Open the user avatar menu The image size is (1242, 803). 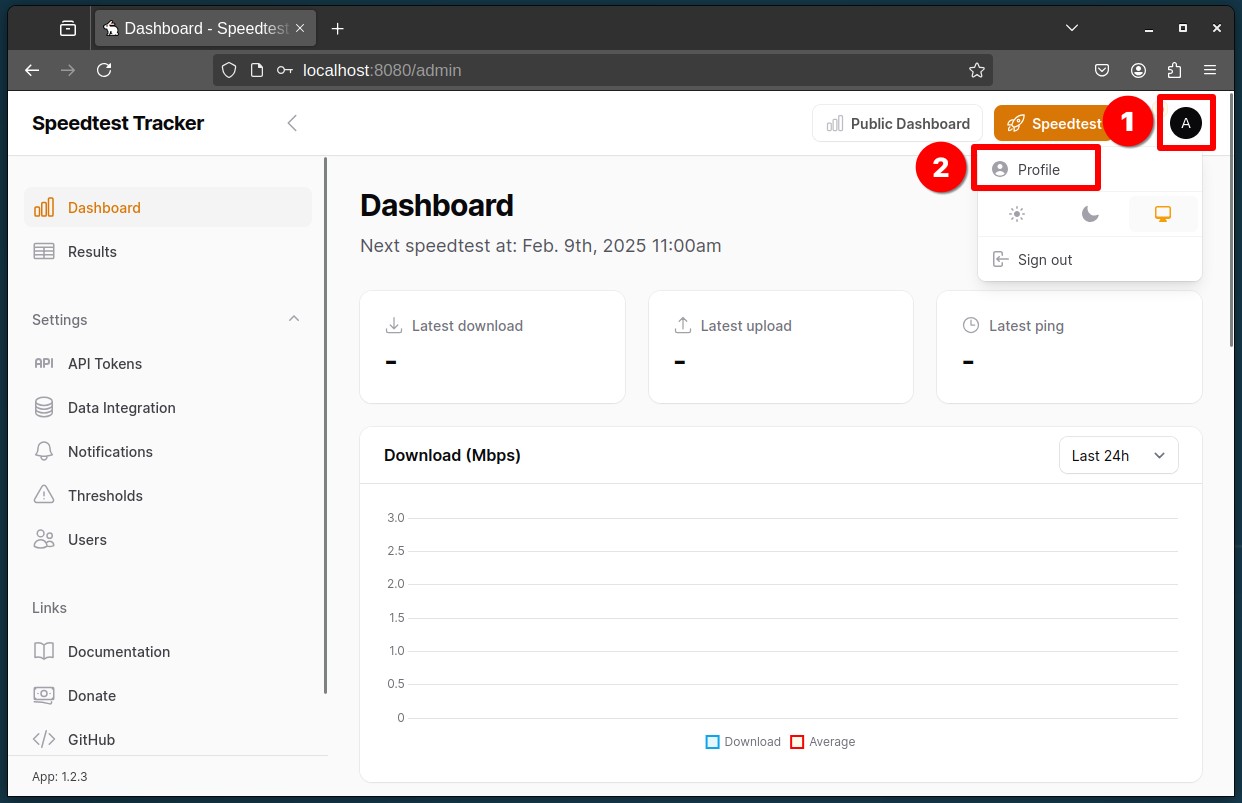pyautogui.click(x=1185, y=123)
